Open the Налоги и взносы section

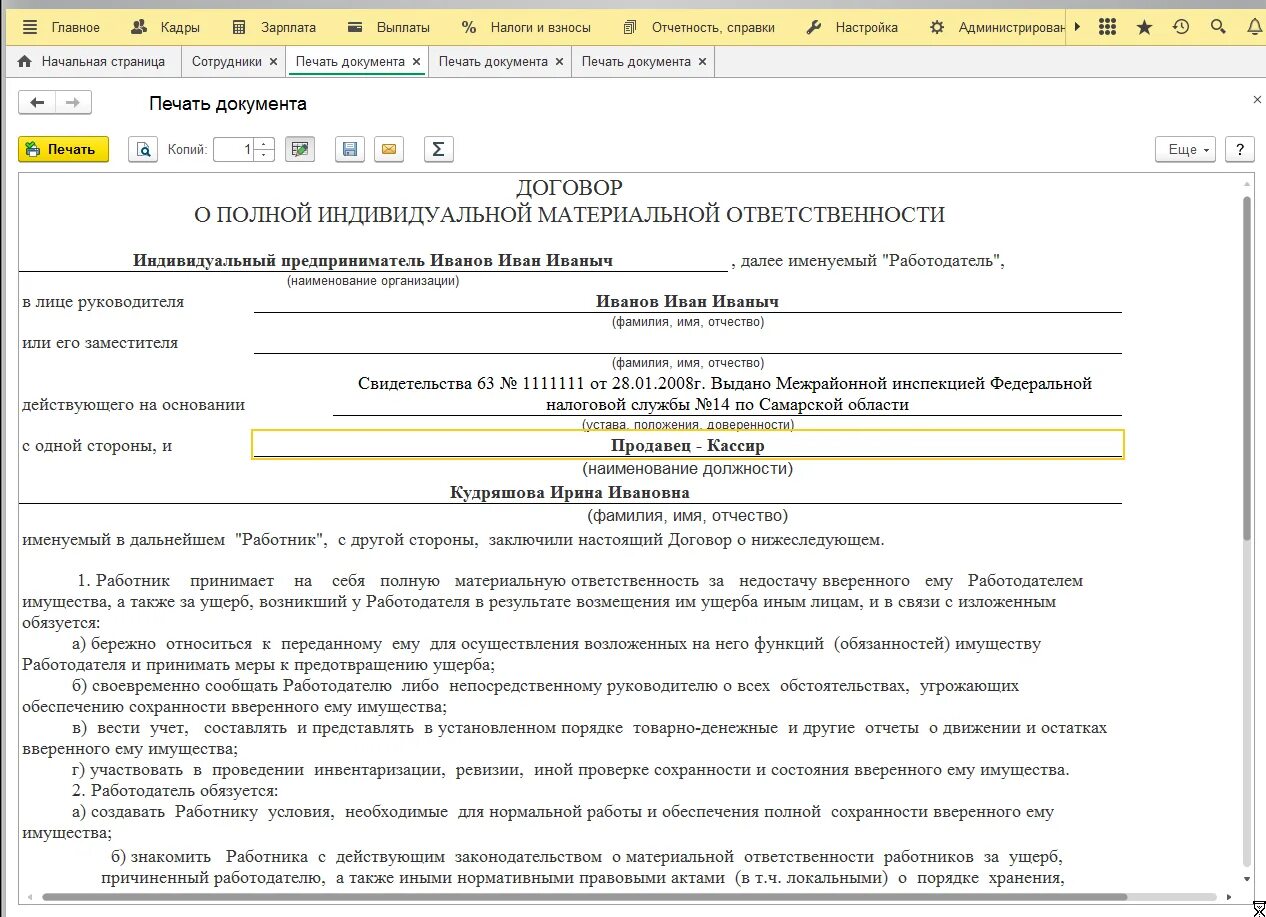[x=526, y=27]
